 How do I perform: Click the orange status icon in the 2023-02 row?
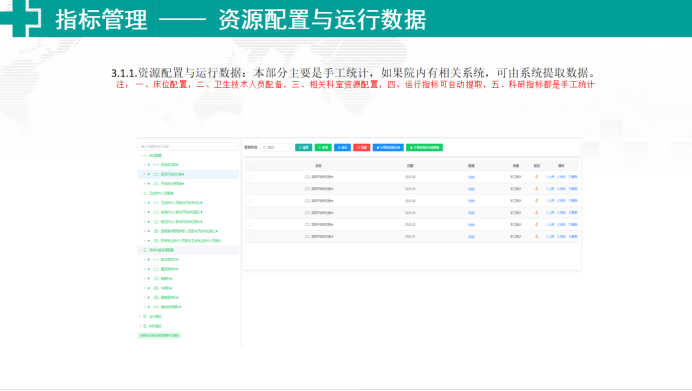tap(537, 225)
